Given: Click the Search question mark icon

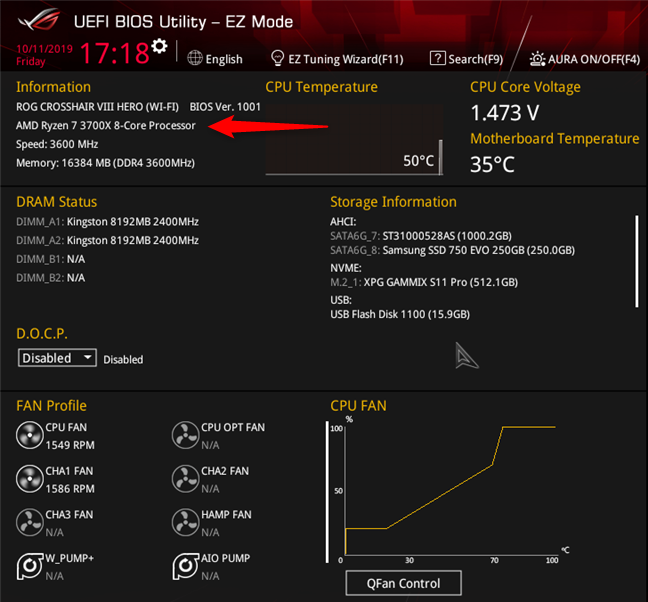Looking at the screenshot, I should tap(437, 58).
